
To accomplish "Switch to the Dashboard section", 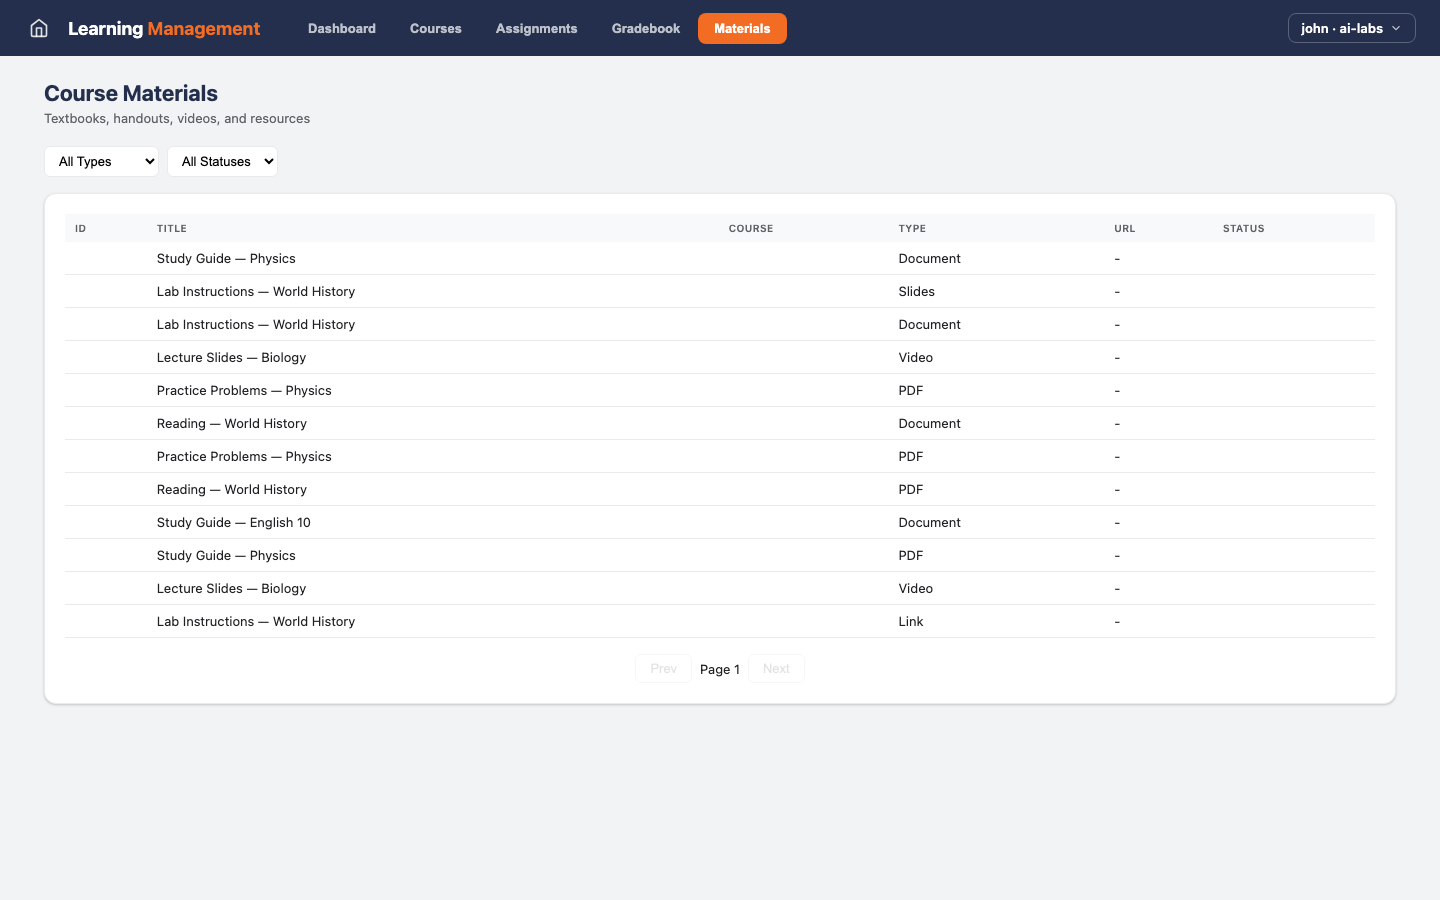I will click(x=341, y=28).
